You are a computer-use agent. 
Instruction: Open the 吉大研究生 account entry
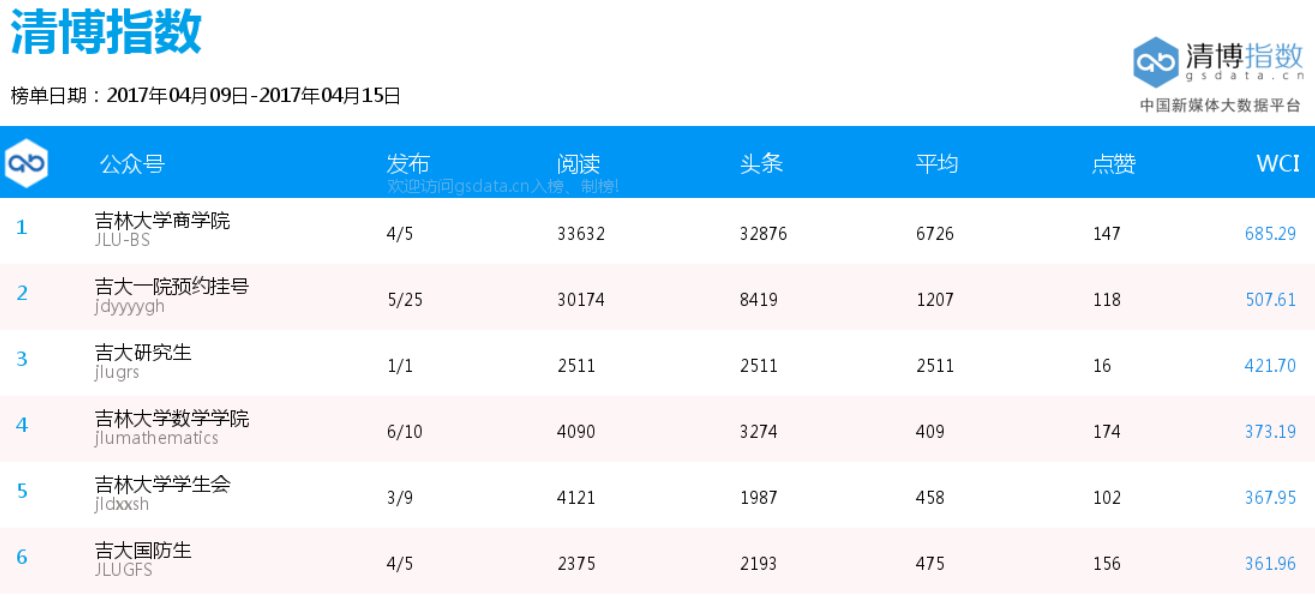pos(143,353)
